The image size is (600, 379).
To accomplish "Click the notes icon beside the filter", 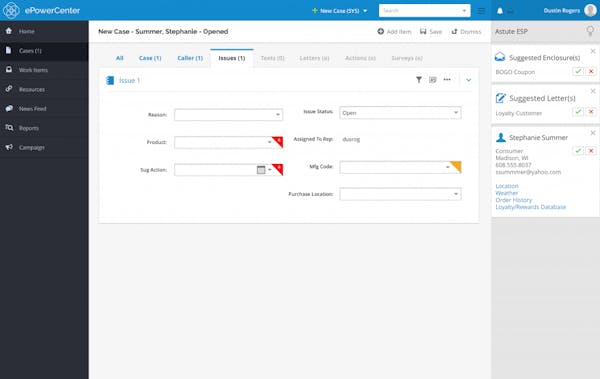I will [433, 80].
